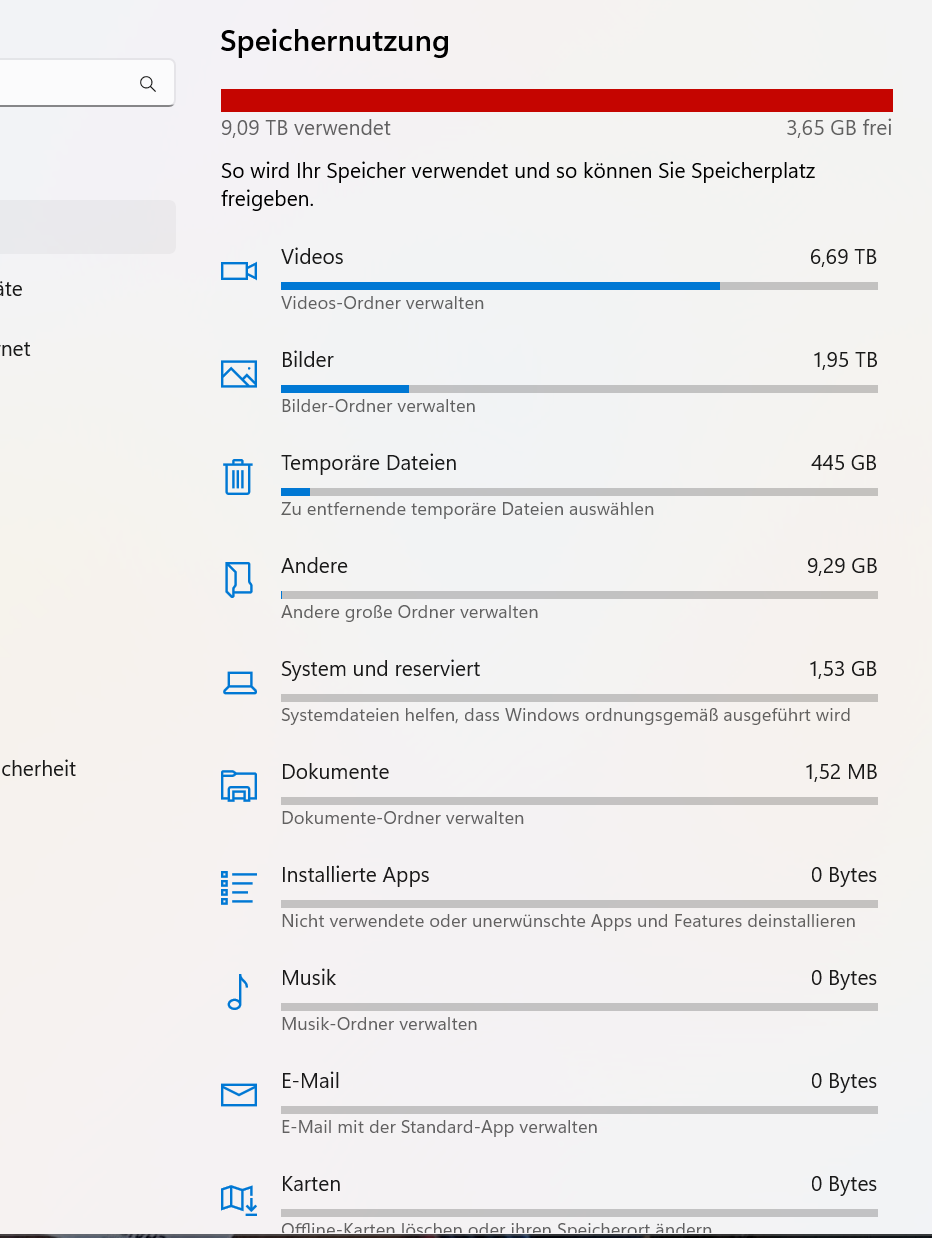Click the Installierte Apps list icon
932x1238 pixels.
point(238,888)
